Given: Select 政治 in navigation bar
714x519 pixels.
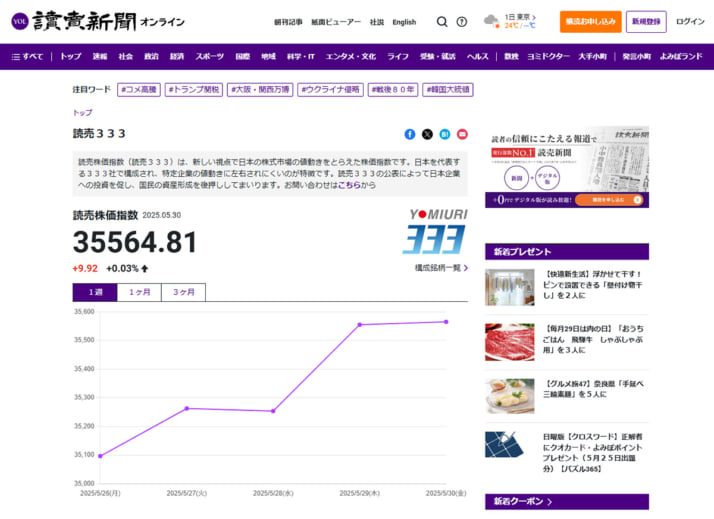Looking at the screenshot, I should 151,56.
